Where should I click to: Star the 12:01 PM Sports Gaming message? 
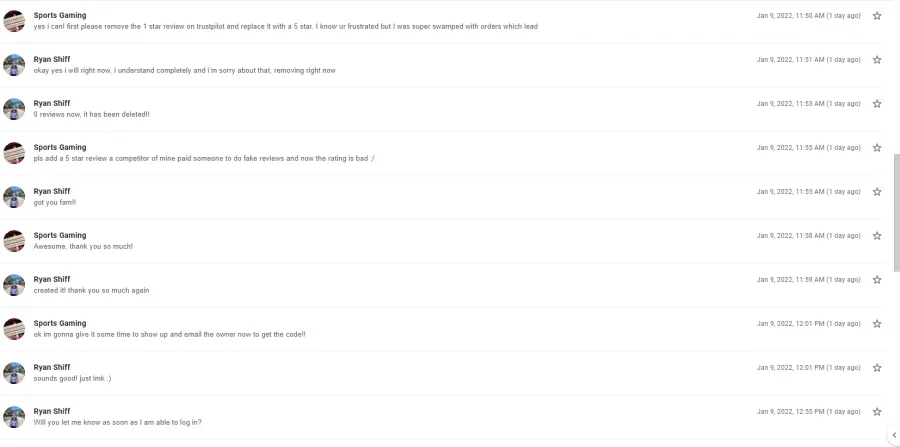click(876, 324)
